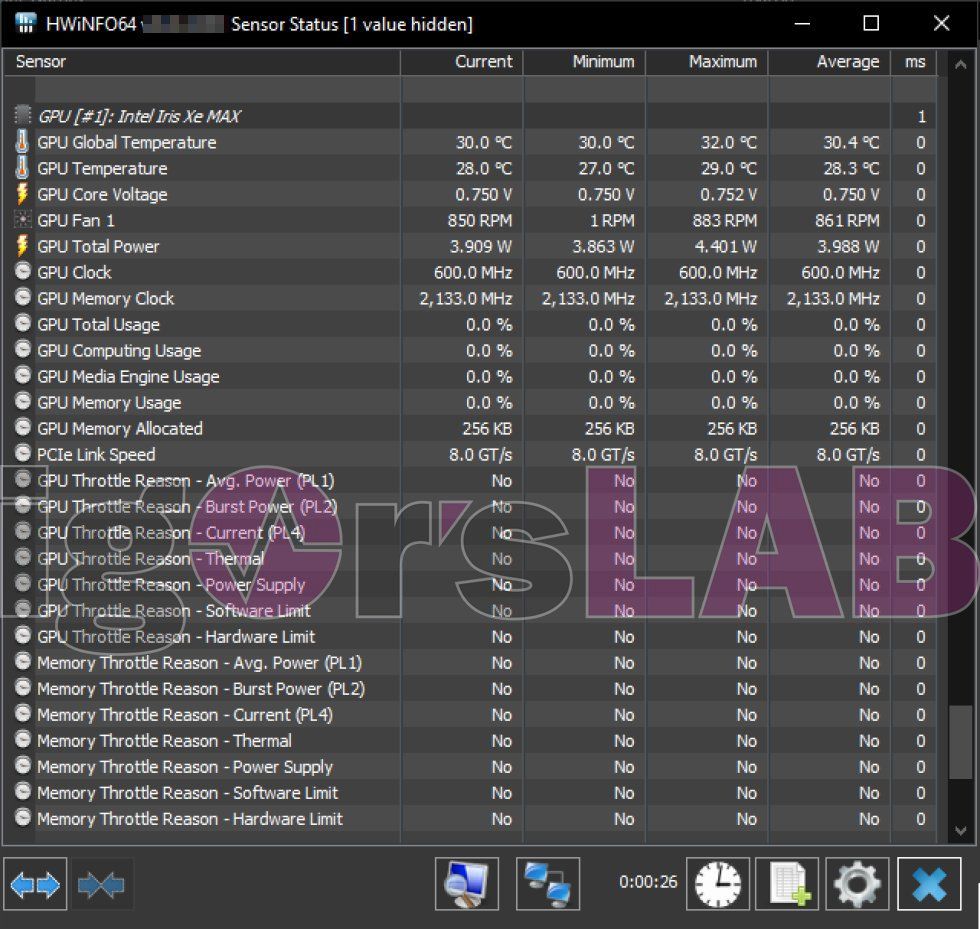Open the sensor summary monitor icon

467,884
